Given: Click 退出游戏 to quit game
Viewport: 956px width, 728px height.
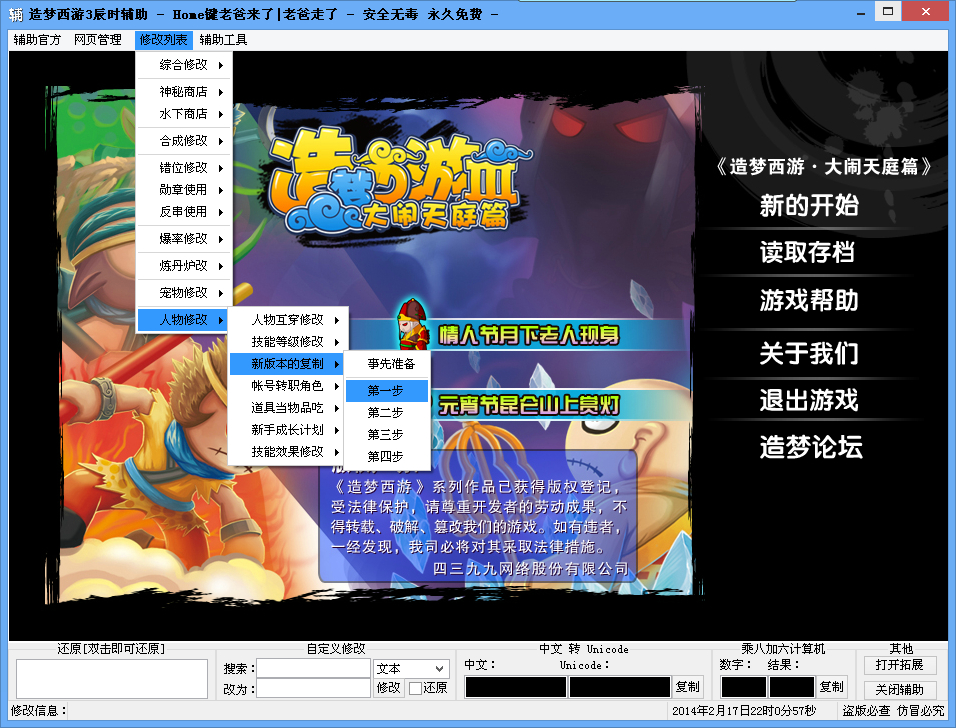Looking at the screenshot, I should [x=809, y=401].
